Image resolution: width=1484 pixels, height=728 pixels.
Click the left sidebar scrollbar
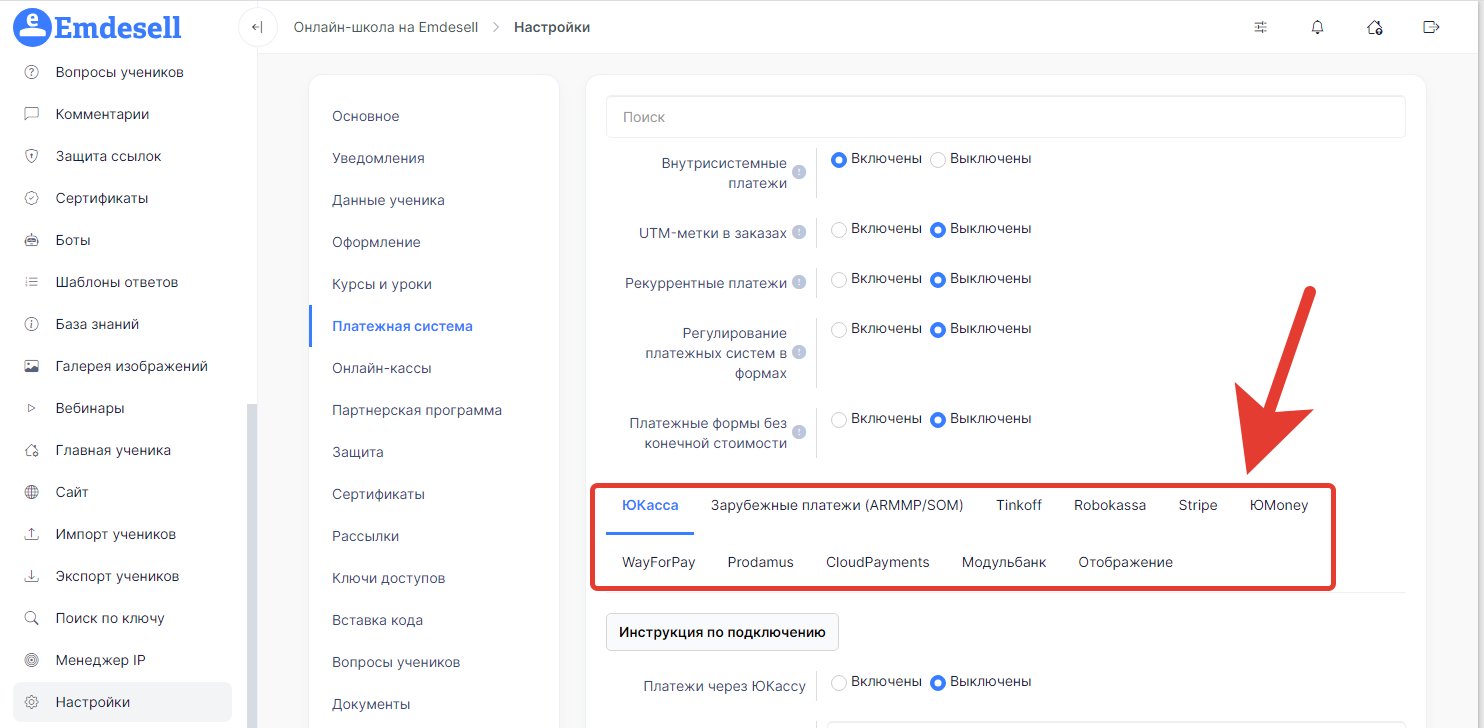(x=252, y=565)
